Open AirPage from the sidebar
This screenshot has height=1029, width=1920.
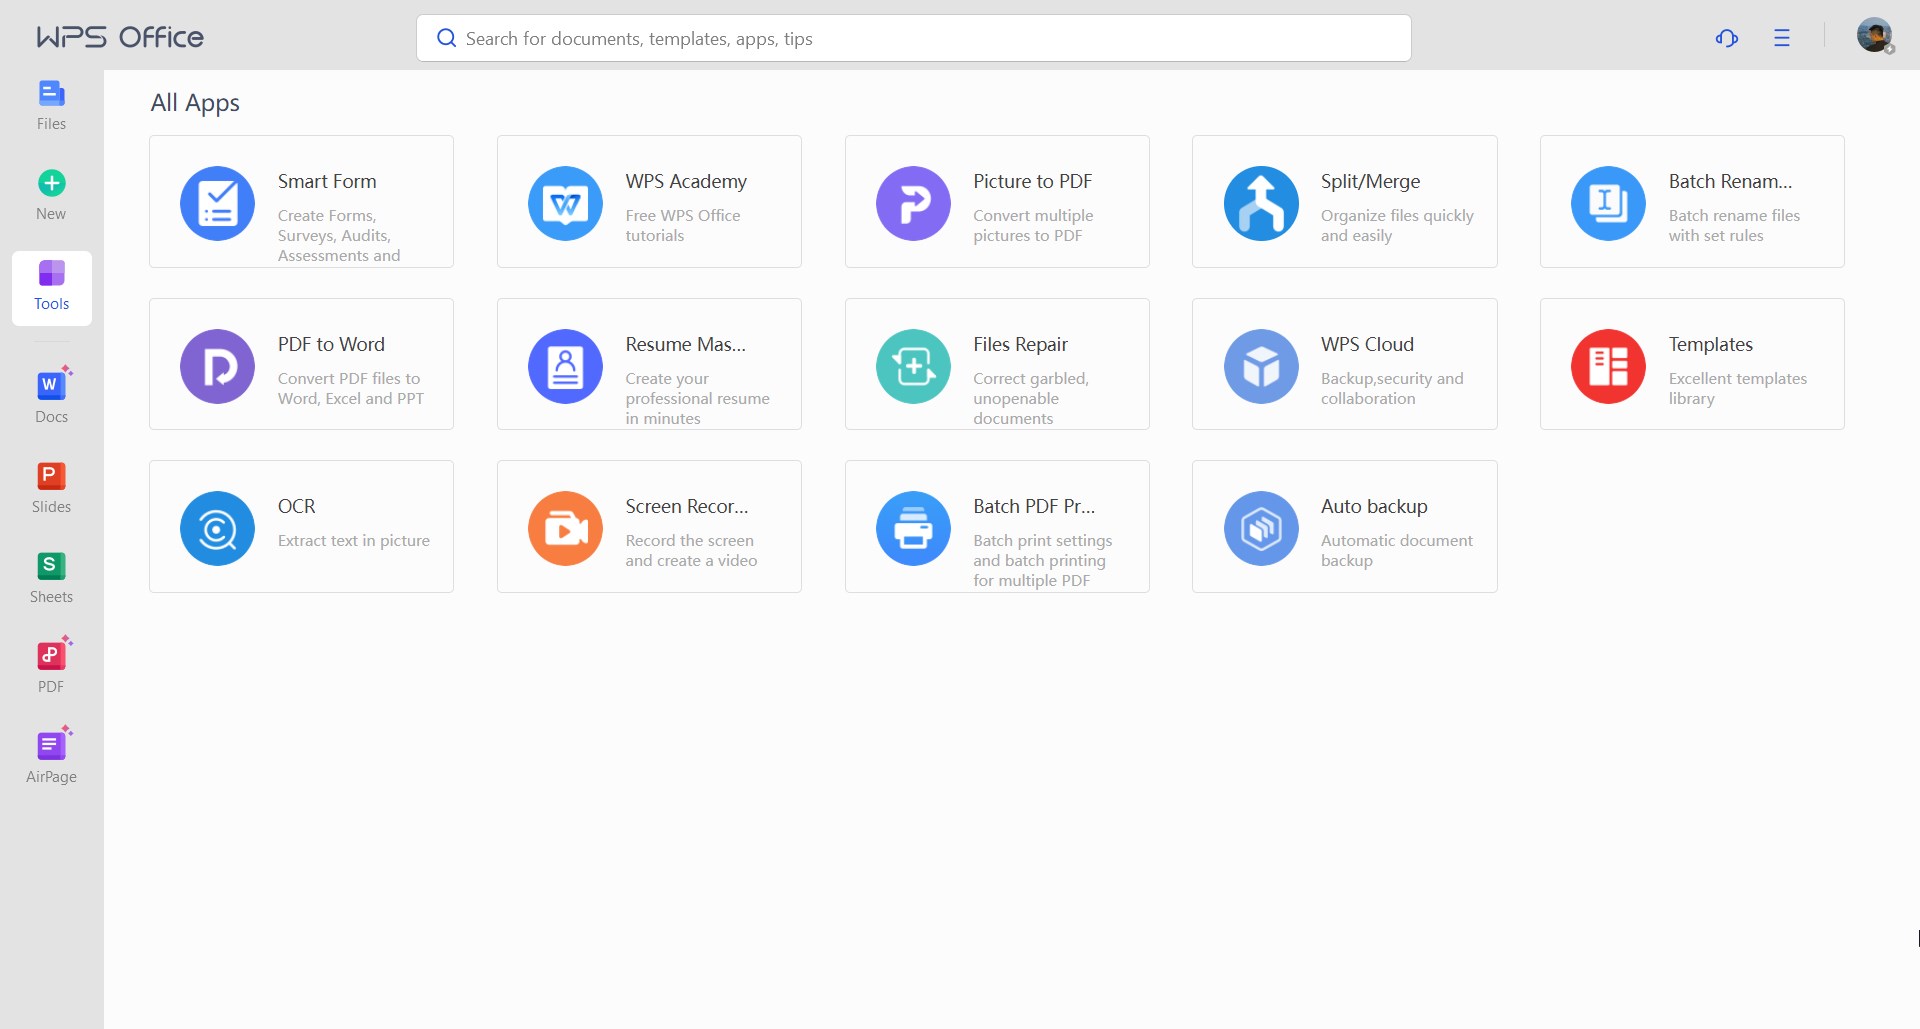pyautogui.click(x=51, y=757)
